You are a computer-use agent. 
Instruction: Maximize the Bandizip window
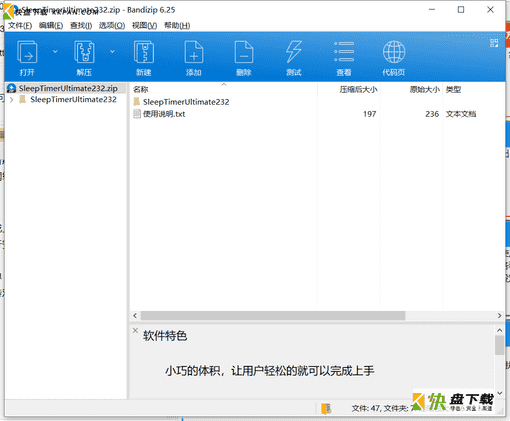click(461, 10)
